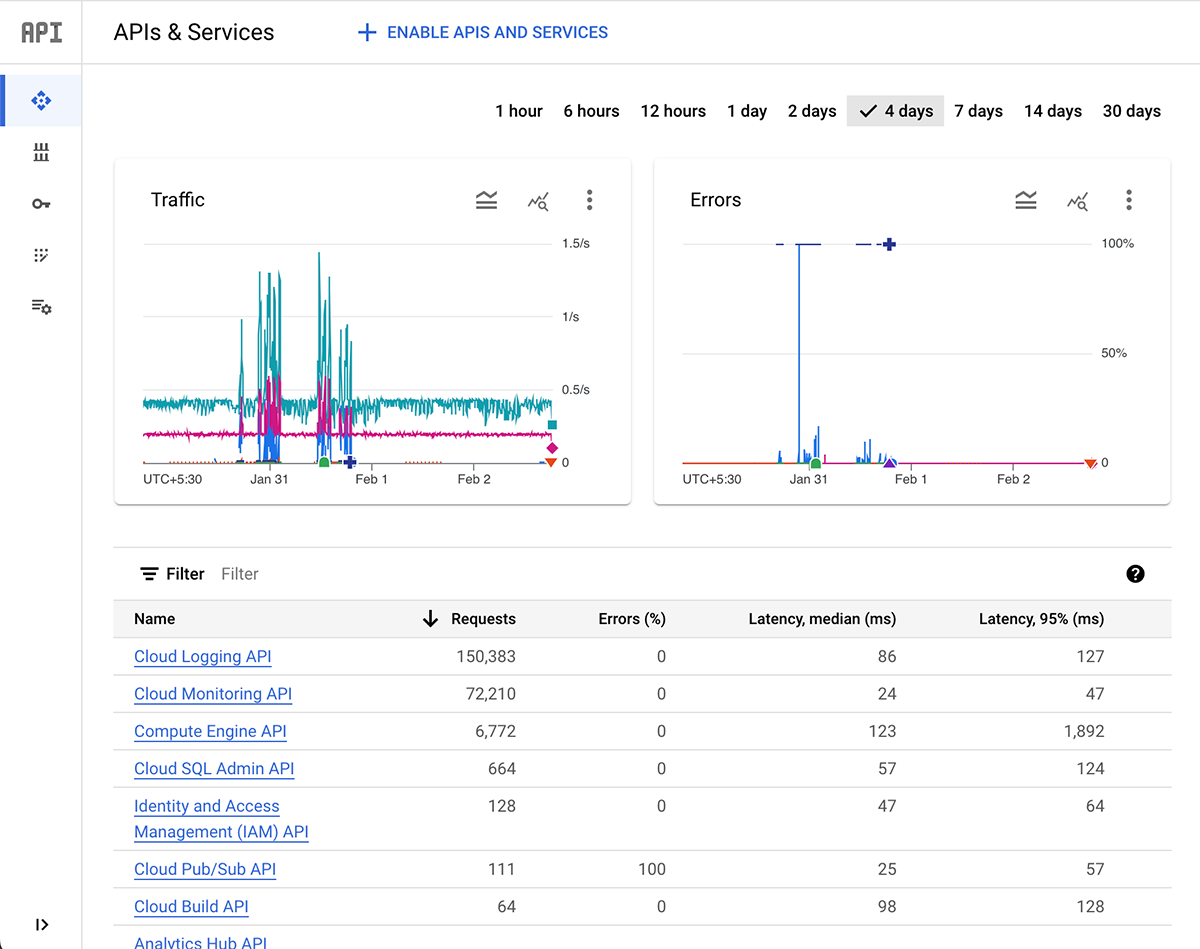The width and height of the screenshot is (1200, 949).
Task: Select the checked 4 days time range
Action: [896, 111]
